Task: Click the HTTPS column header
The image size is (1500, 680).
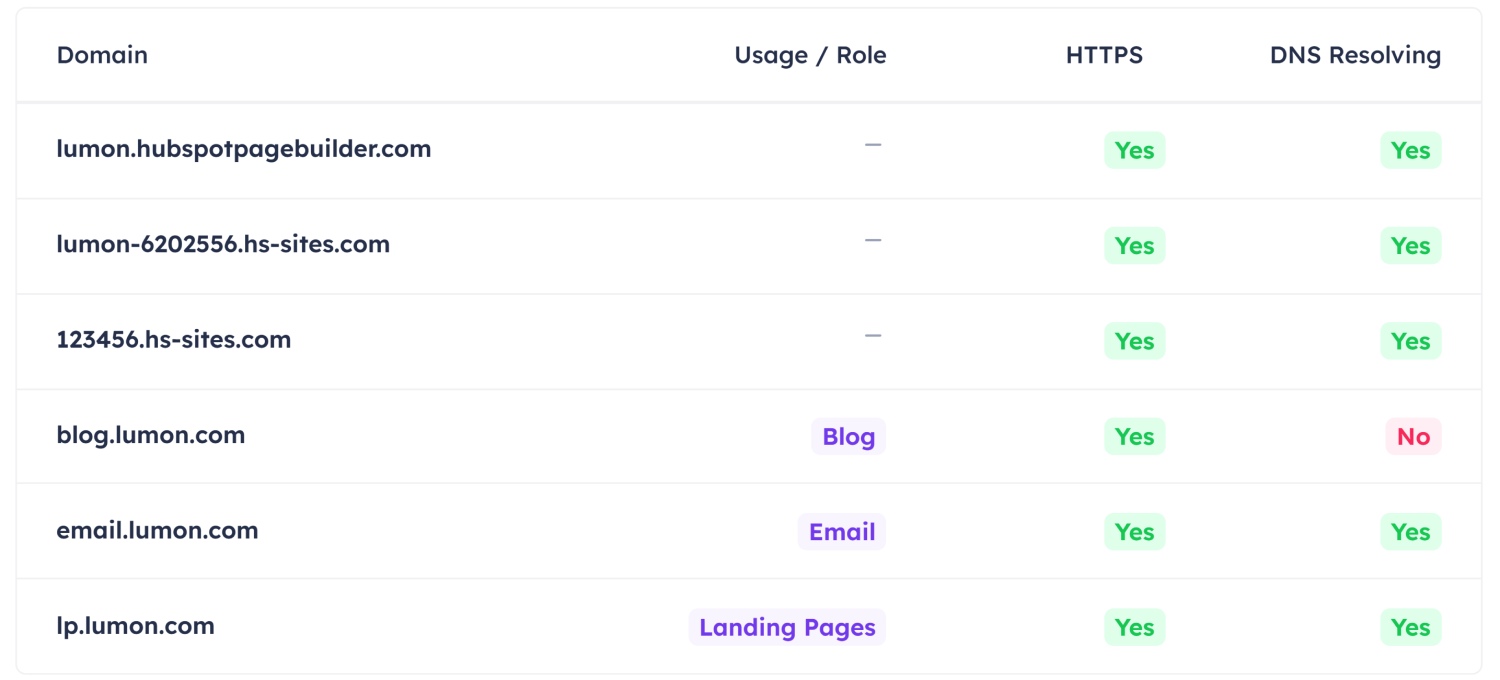Action: tap(1104, 55)
